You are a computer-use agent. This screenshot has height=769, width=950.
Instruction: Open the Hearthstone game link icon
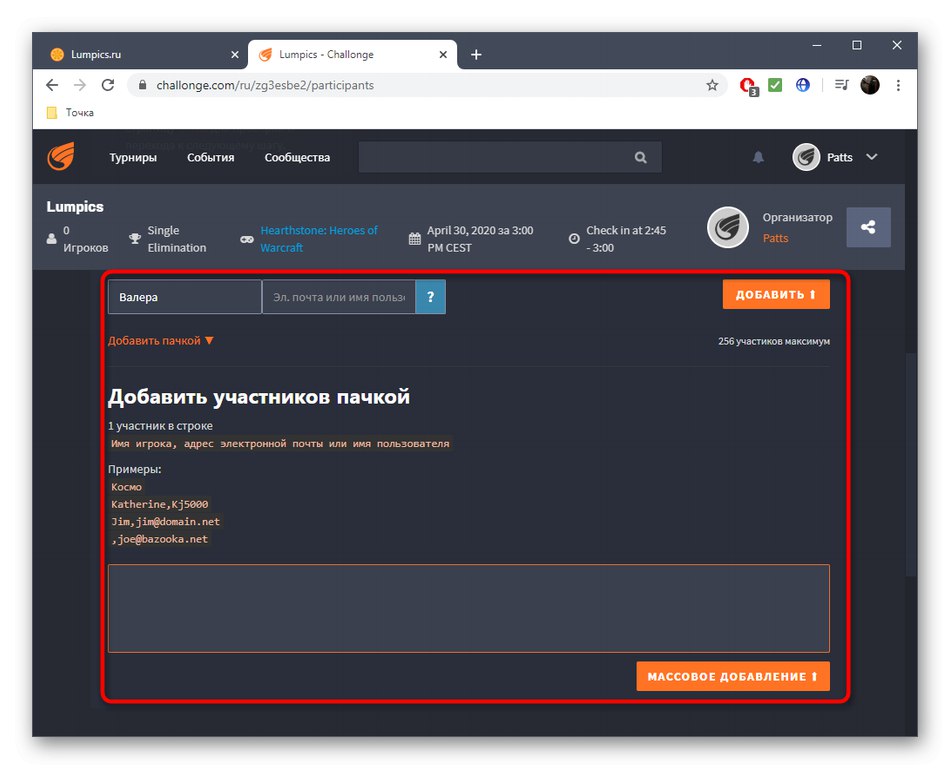click(247, 238)
